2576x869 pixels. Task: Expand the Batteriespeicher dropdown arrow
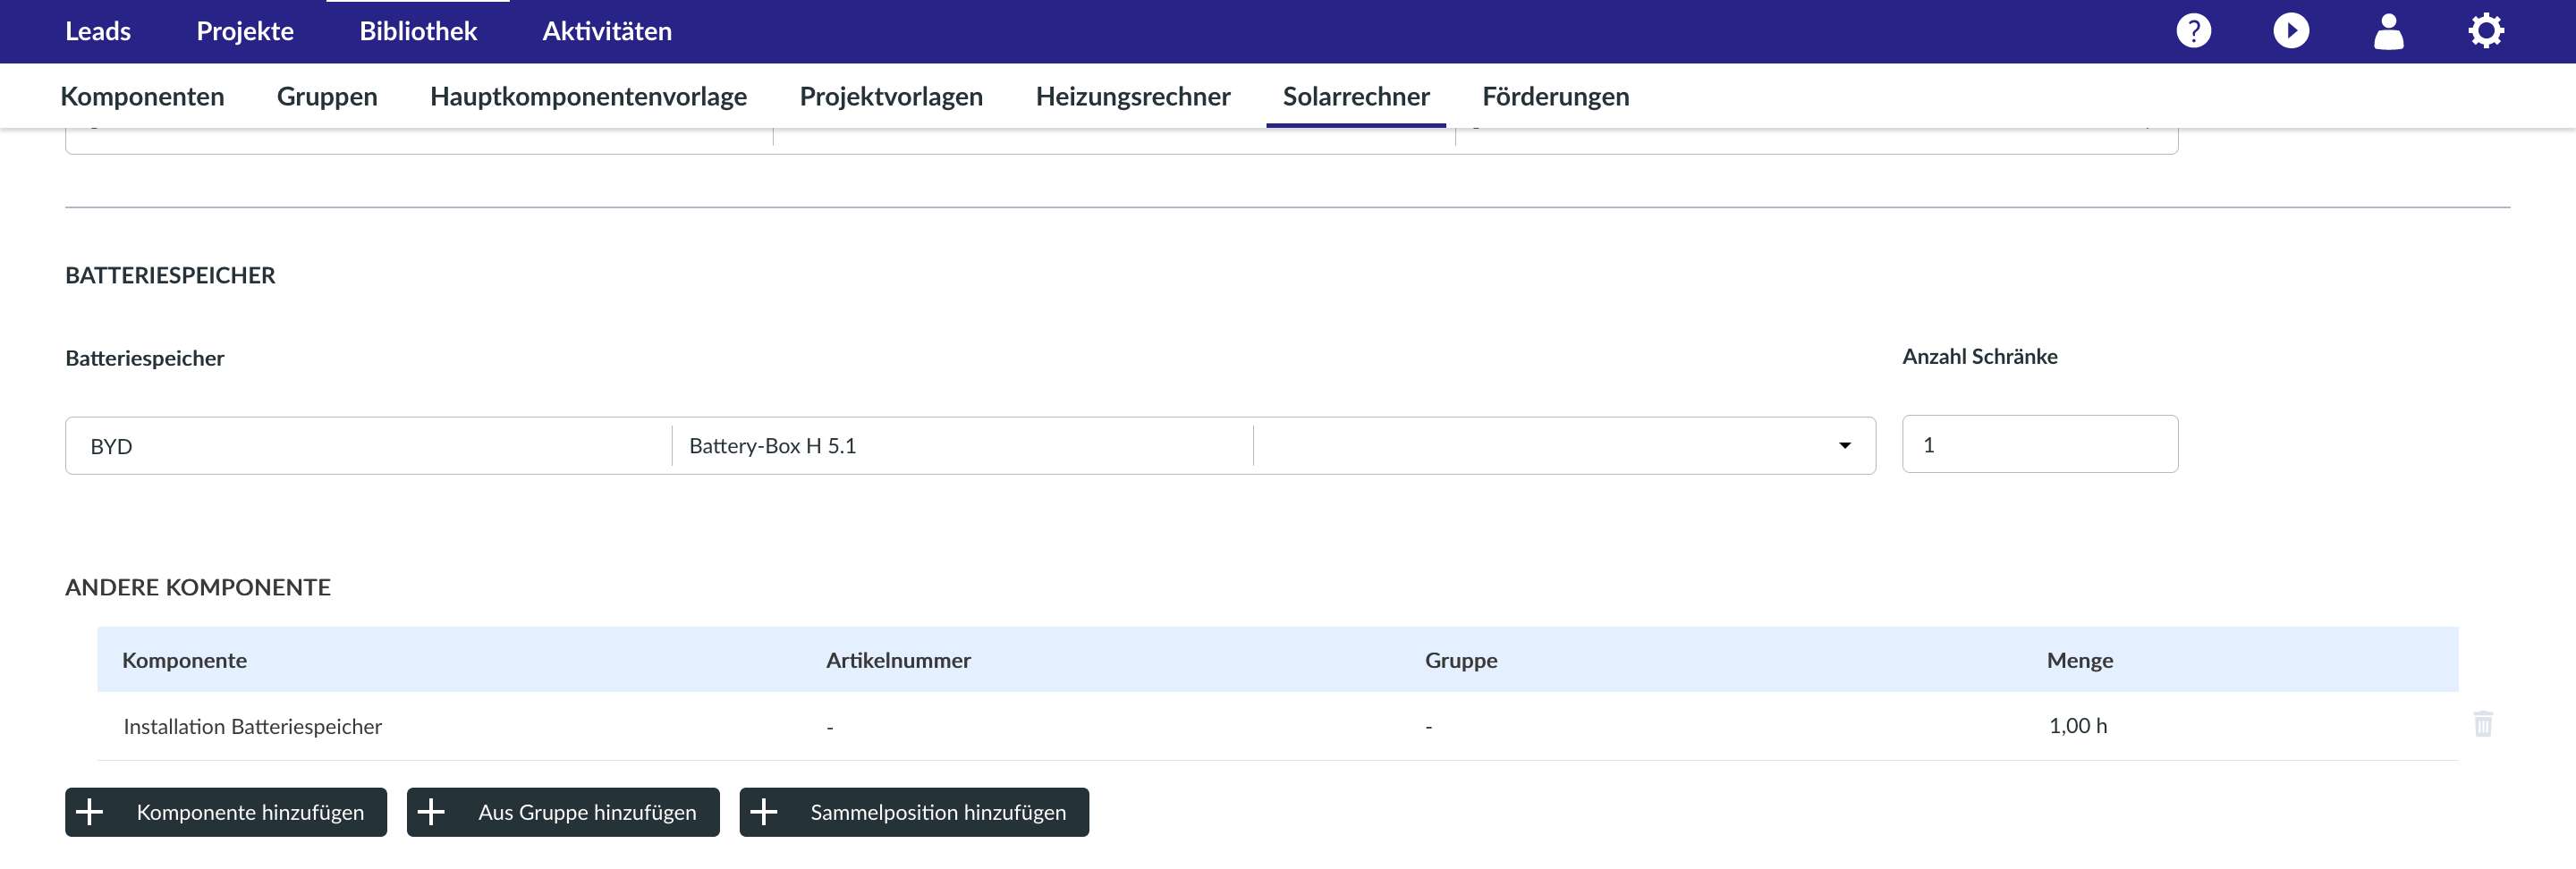coord(1844,446)
